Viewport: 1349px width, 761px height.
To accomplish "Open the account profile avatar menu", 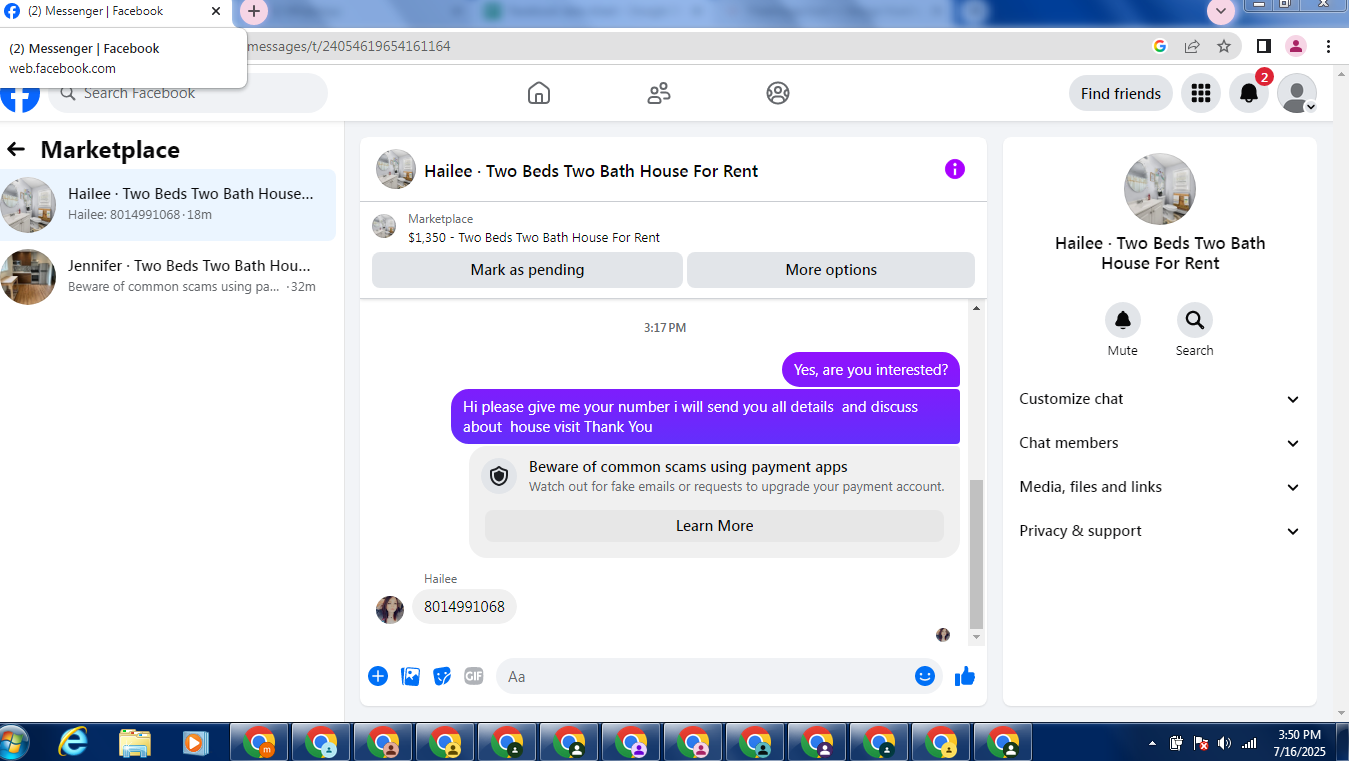I will [x=1297, y=93].
